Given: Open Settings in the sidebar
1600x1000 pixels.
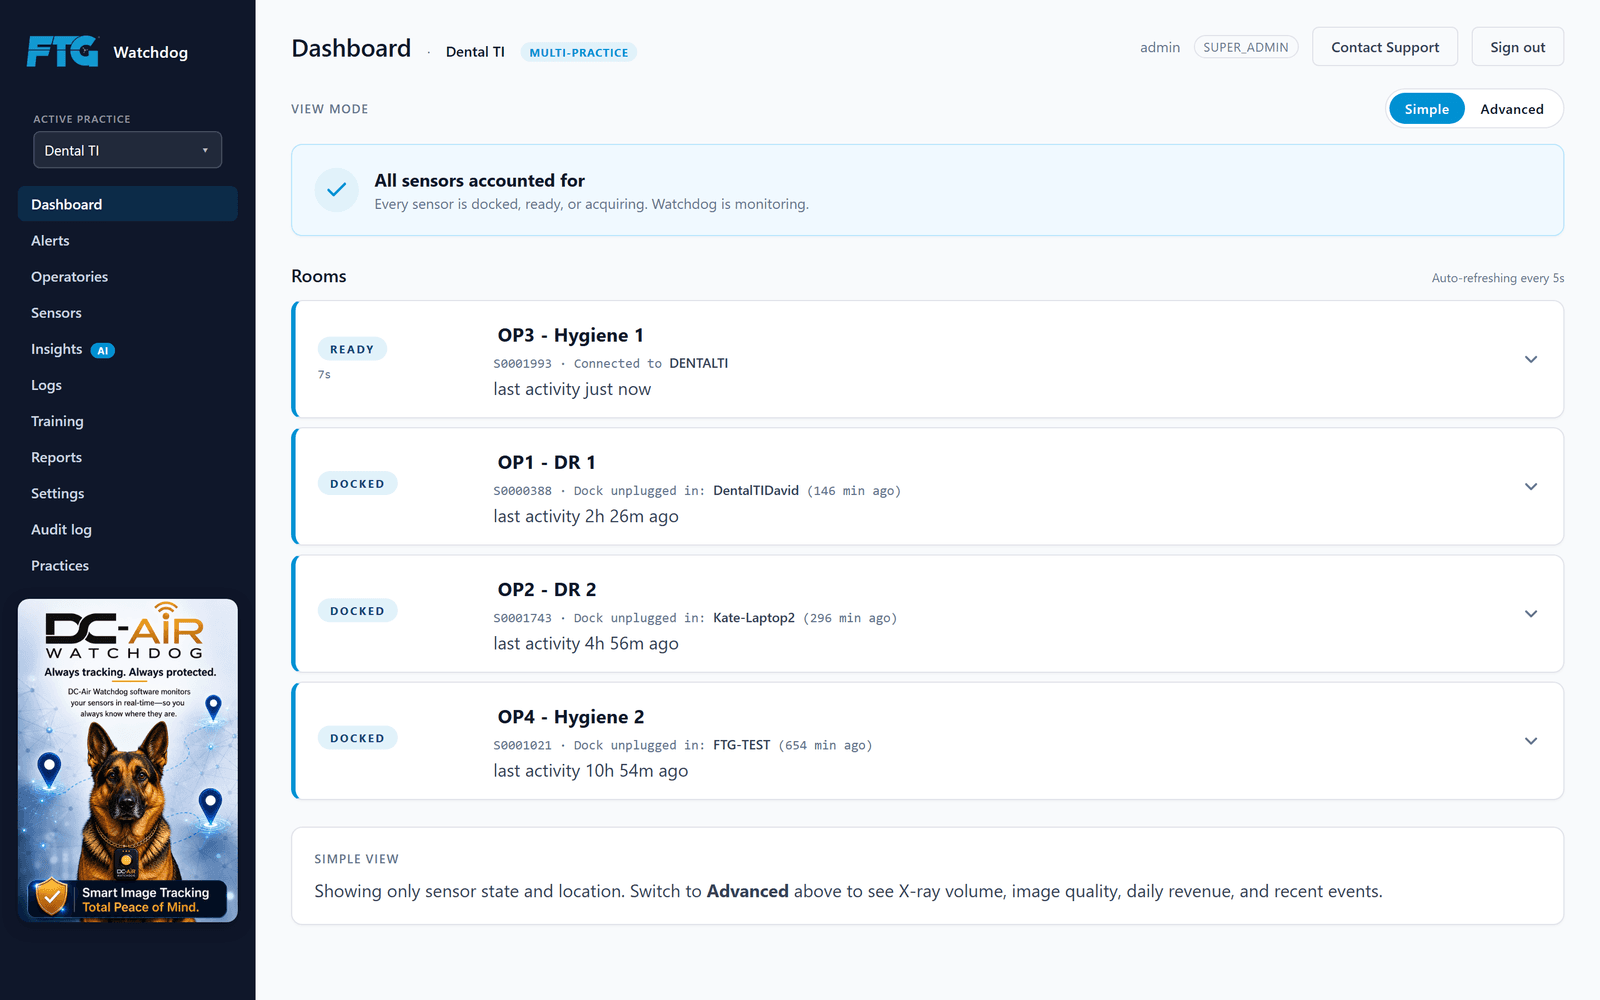Looking at the screenshot, I should coord(127,493).
